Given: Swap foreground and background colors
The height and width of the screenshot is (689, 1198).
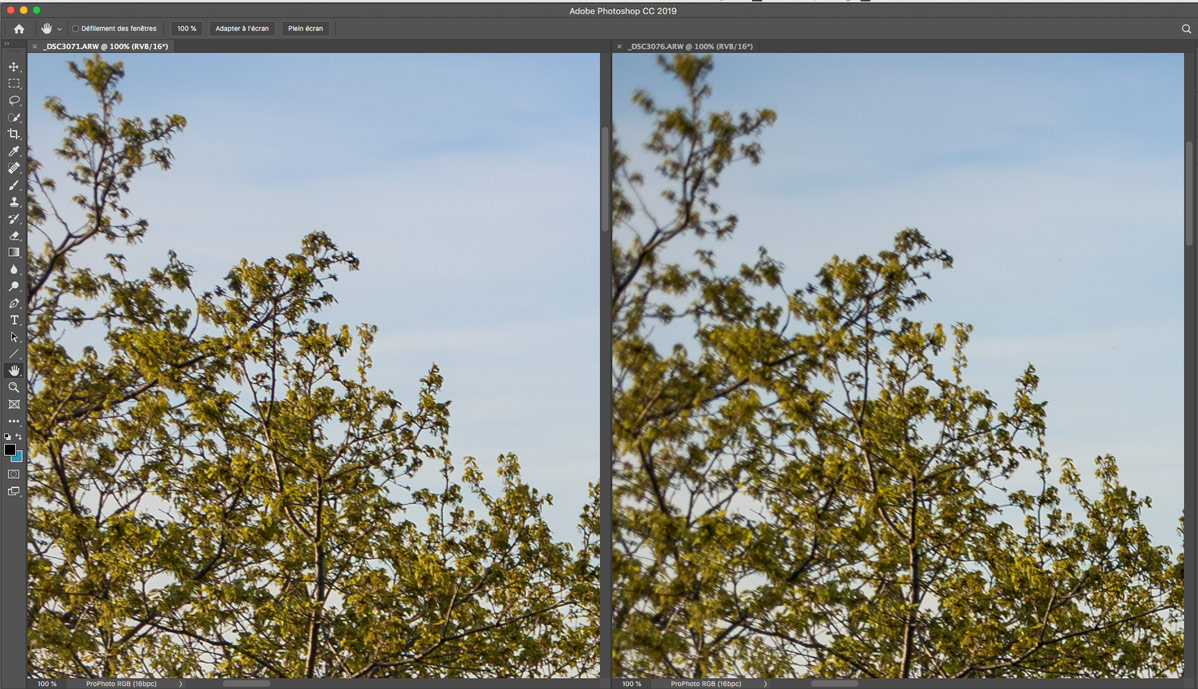Looking at the screenshot, I should 19,437.
